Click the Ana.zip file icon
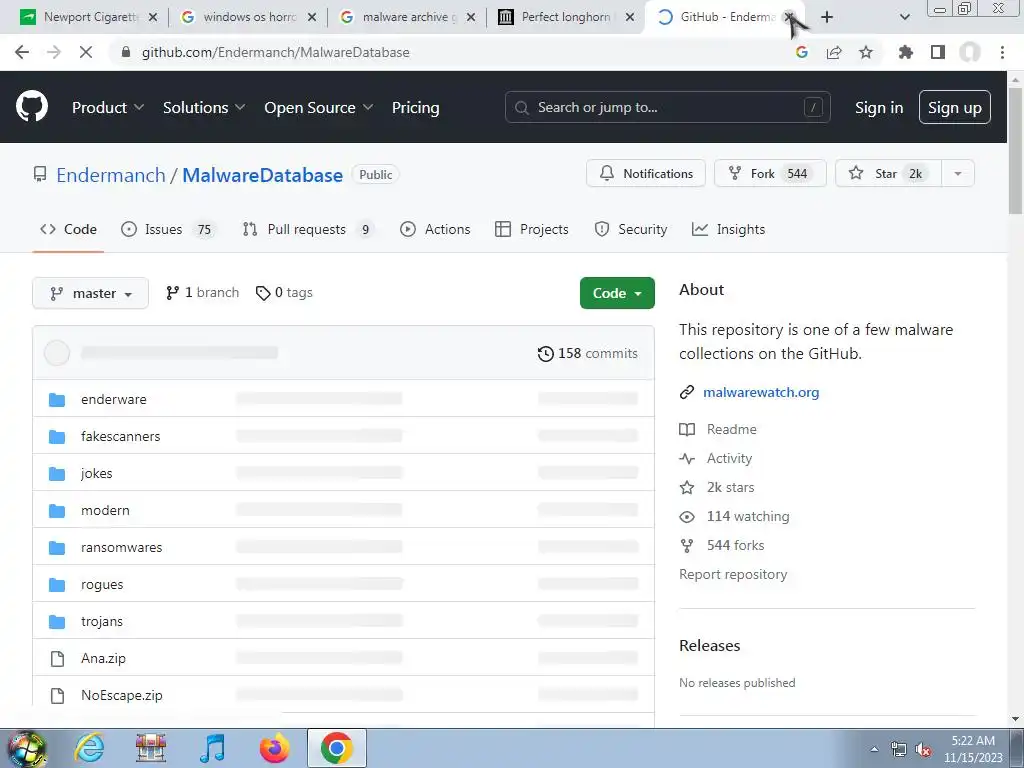The height and width of the screenshot is (768, 1024). click(57, 659)
